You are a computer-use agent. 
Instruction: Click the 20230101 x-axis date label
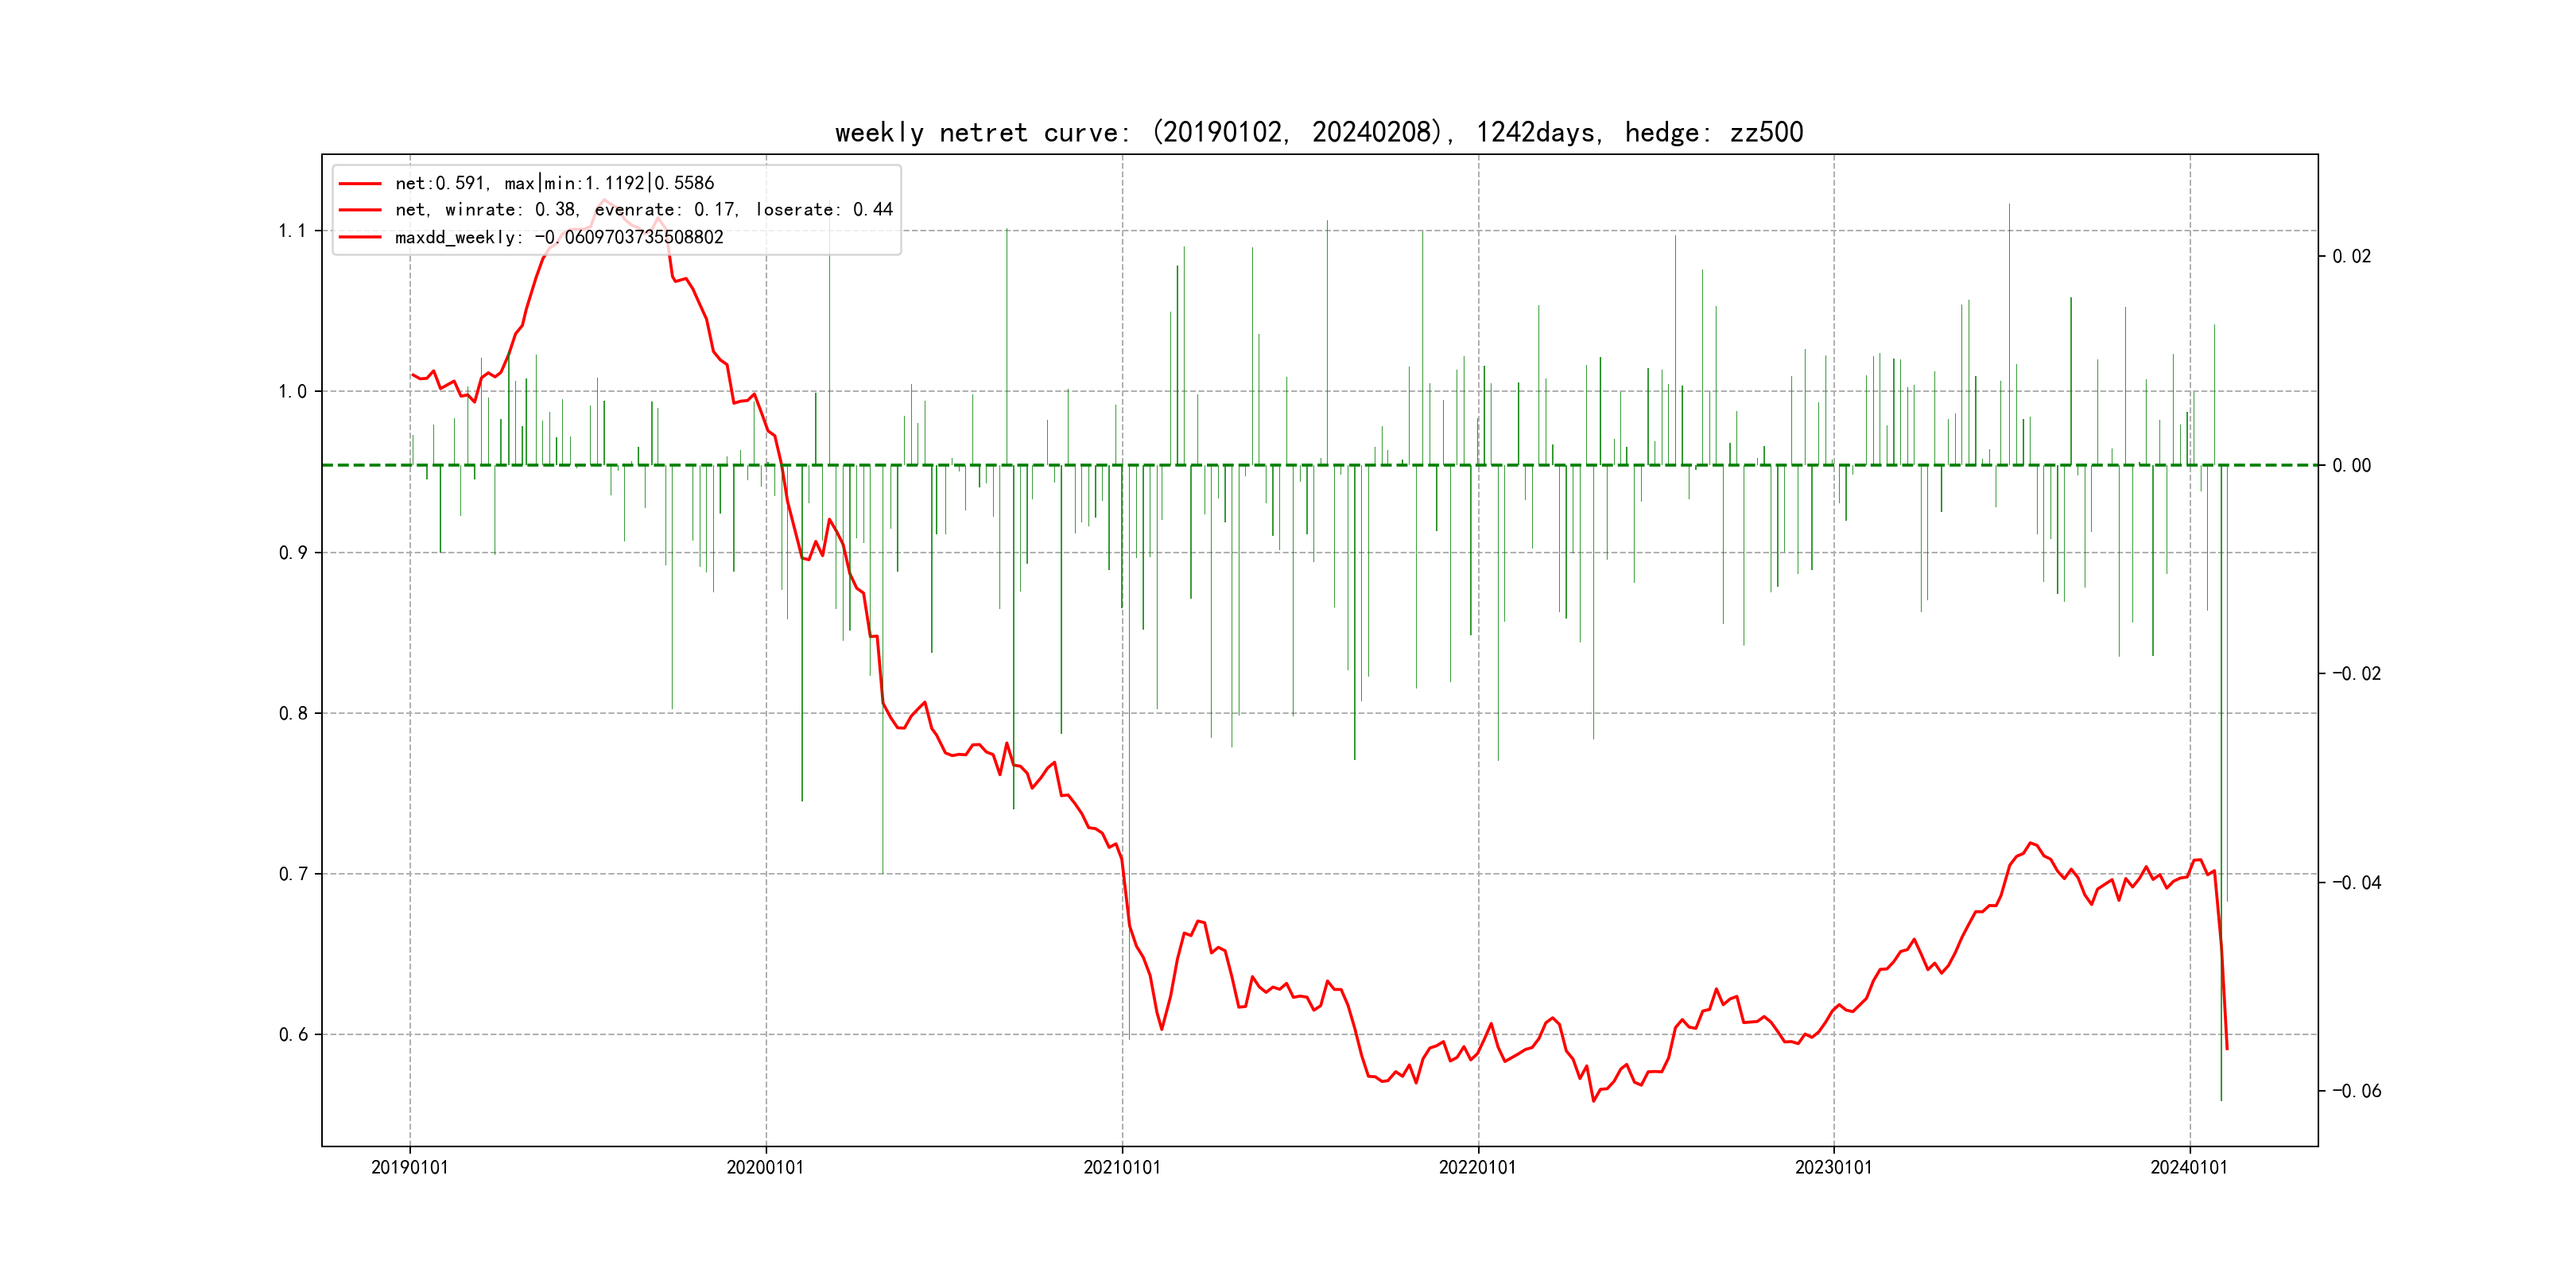1833,1167
